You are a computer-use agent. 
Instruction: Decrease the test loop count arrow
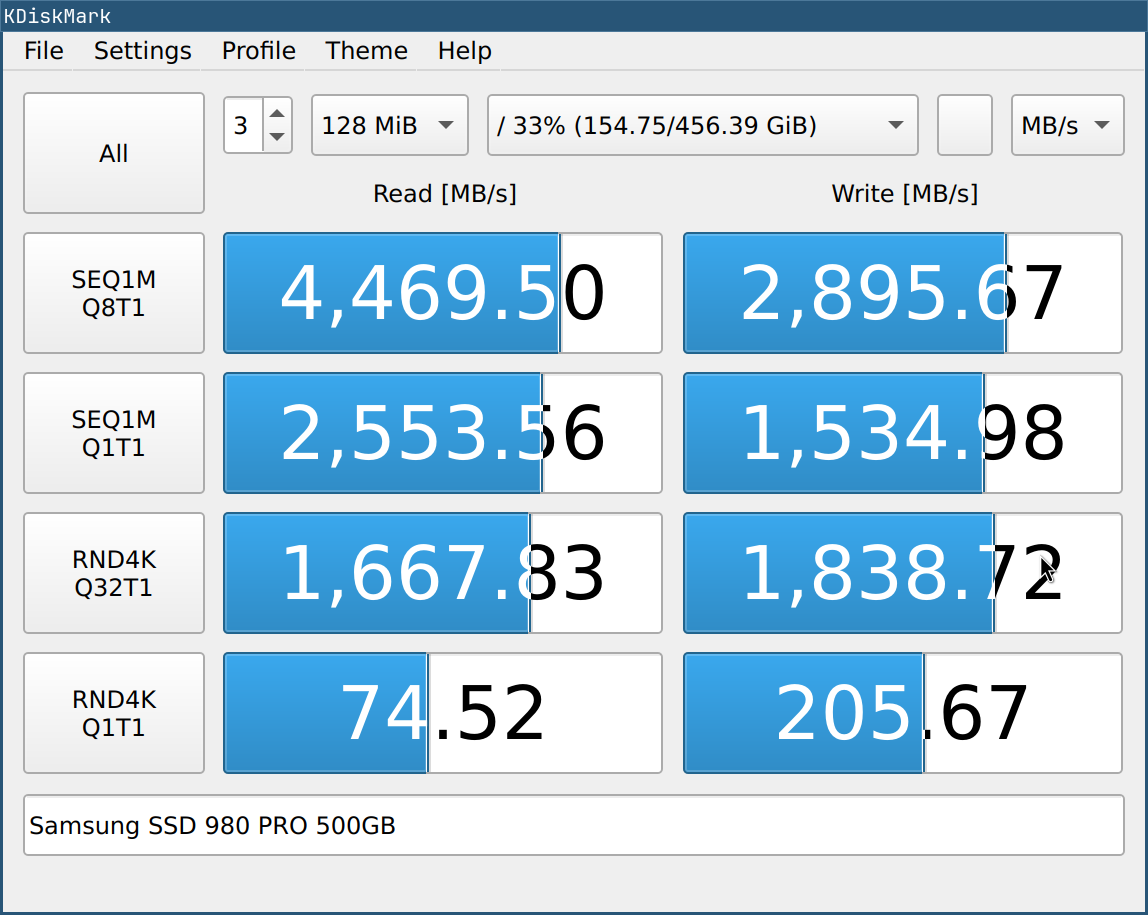[x=277, y=137]
